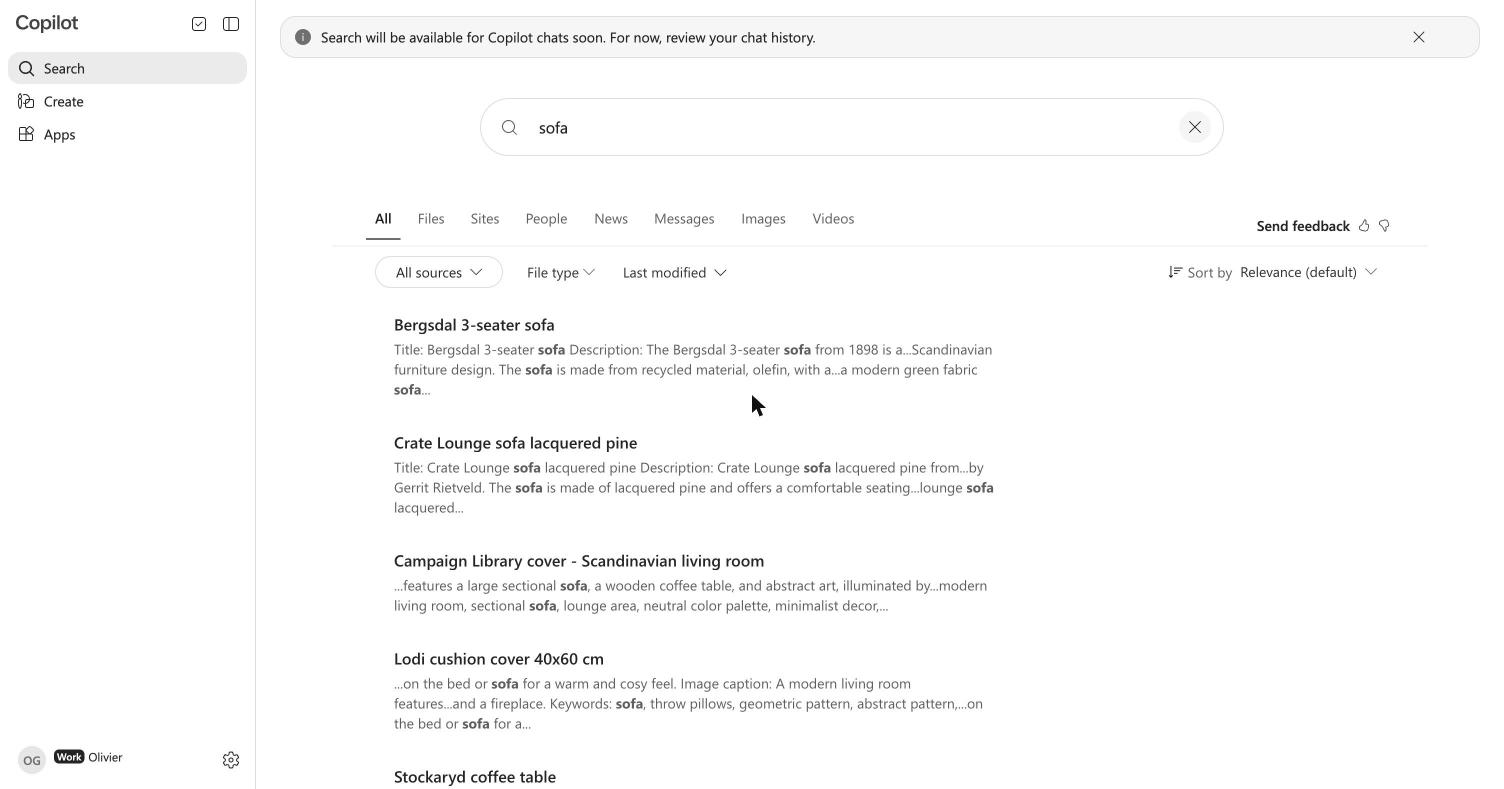The image size is (1504, 789).
Task: Switch to the News tab
Action: (611, 219)
